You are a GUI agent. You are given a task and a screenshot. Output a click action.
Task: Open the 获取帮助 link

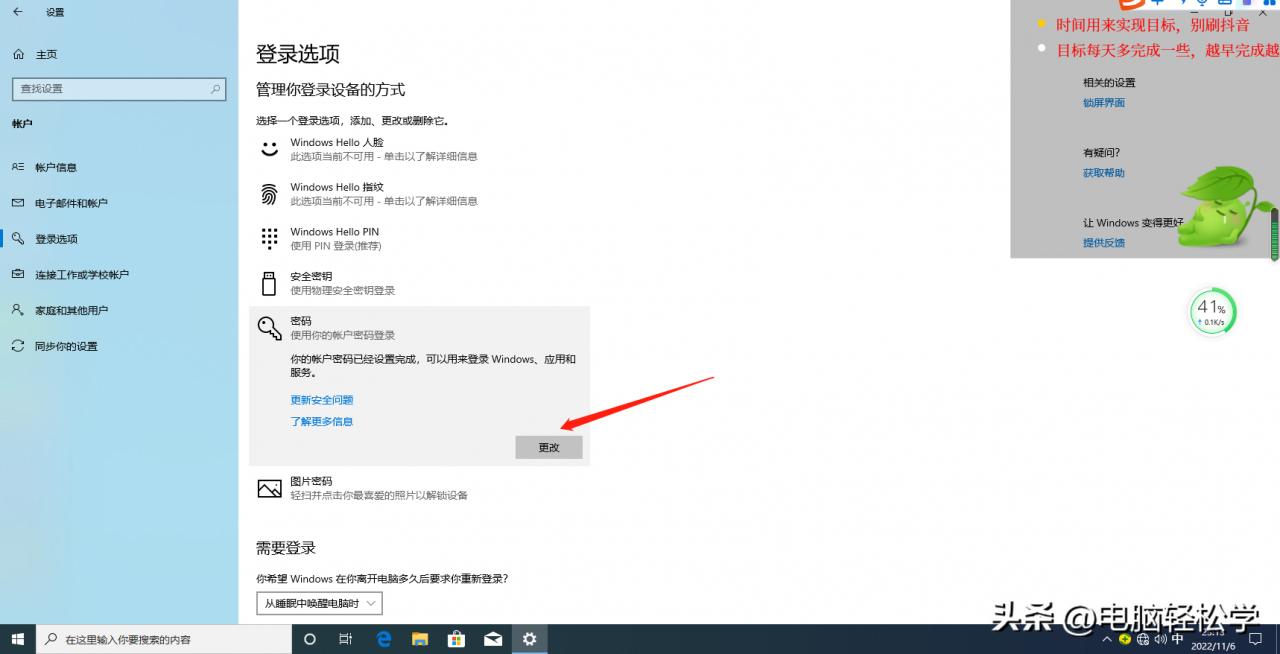point(1104,172)
